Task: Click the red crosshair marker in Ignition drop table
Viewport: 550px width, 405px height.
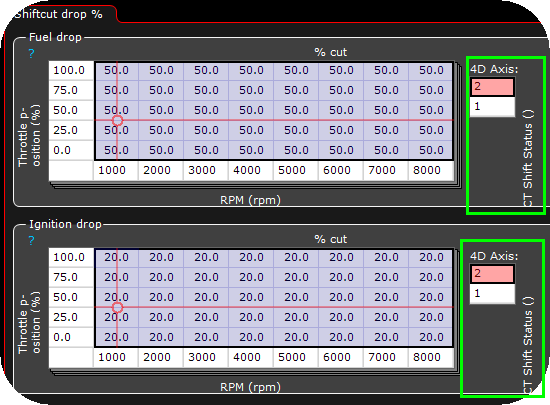Action: point(118,307)
